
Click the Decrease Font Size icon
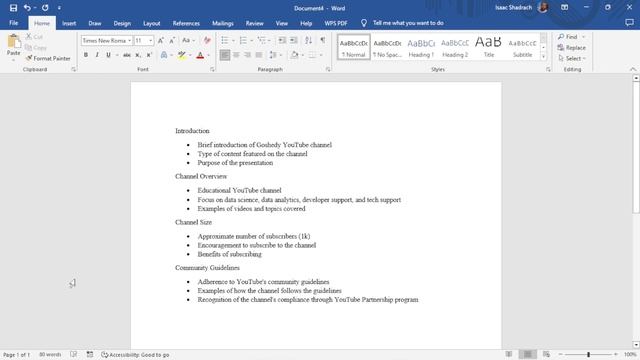(x=172, y=40)
